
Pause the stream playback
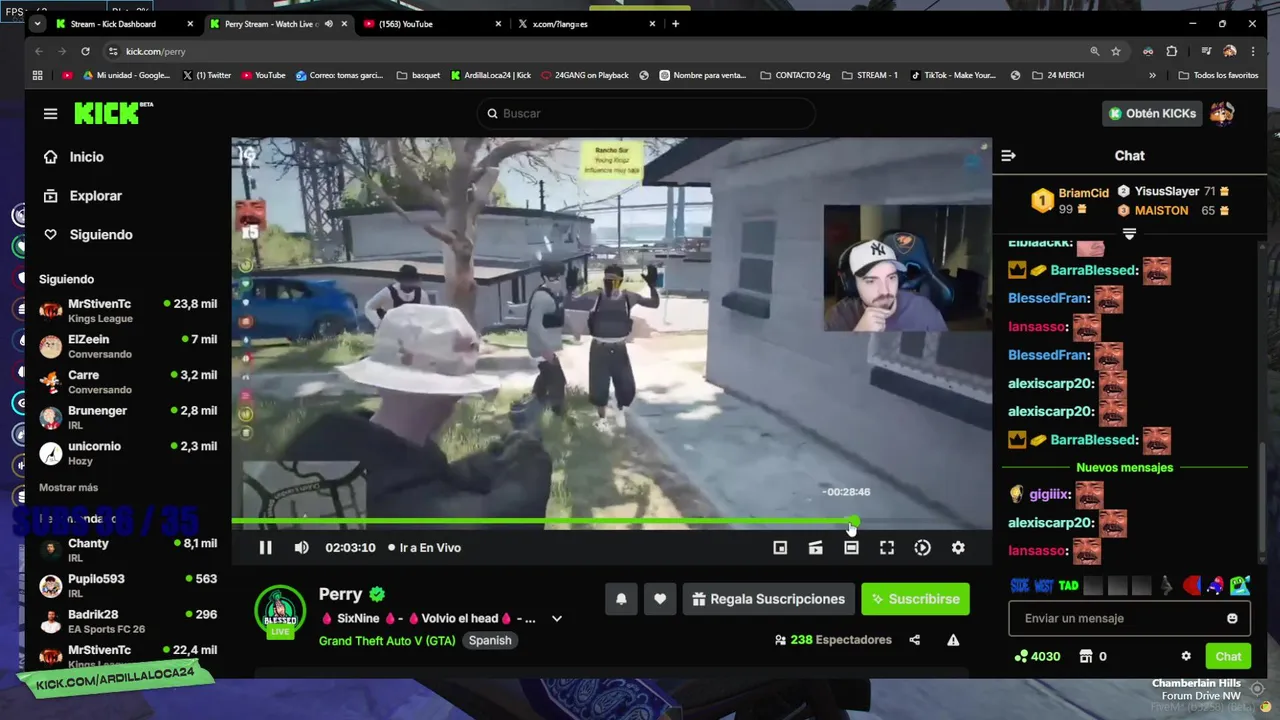pos(265,547)
